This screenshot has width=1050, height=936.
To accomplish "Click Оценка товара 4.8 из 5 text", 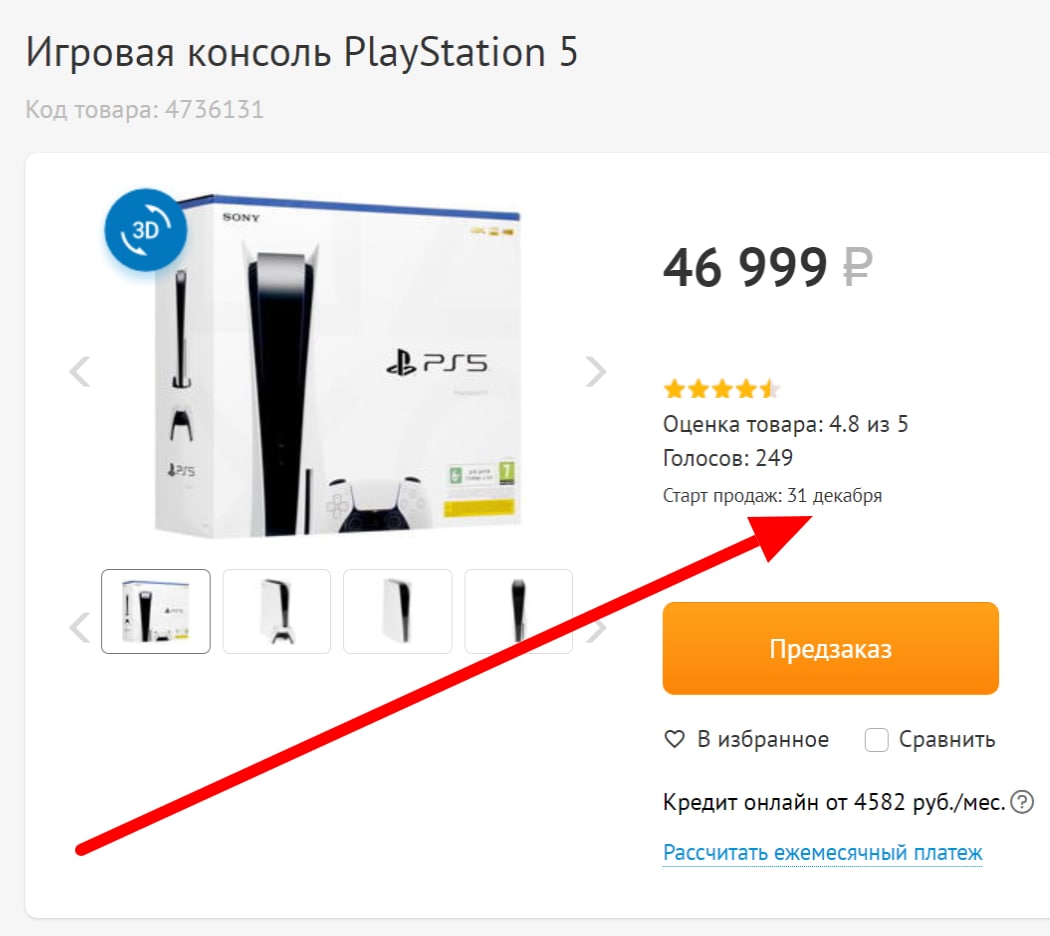I will pyautogui.click(x=785, y=424).
